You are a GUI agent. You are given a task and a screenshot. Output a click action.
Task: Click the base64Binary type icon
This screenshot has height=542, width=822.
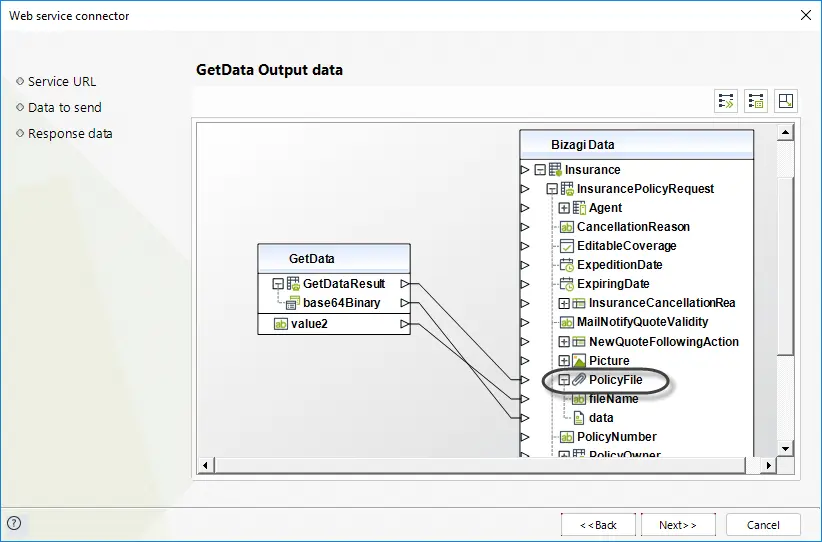[292, 303]
